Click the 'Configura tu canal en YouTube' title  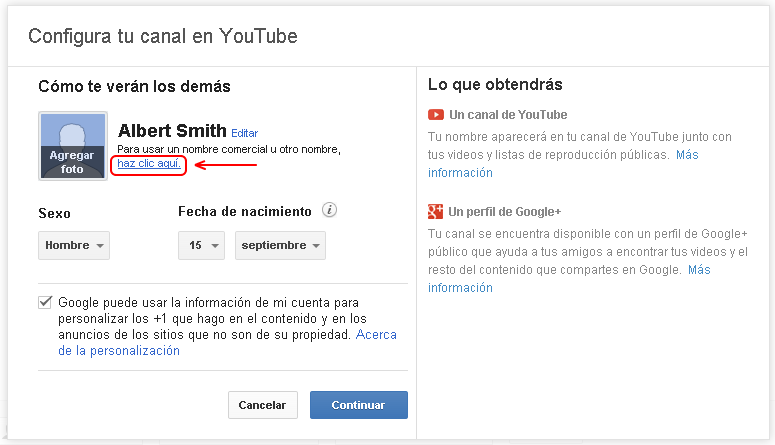[163, 36]
